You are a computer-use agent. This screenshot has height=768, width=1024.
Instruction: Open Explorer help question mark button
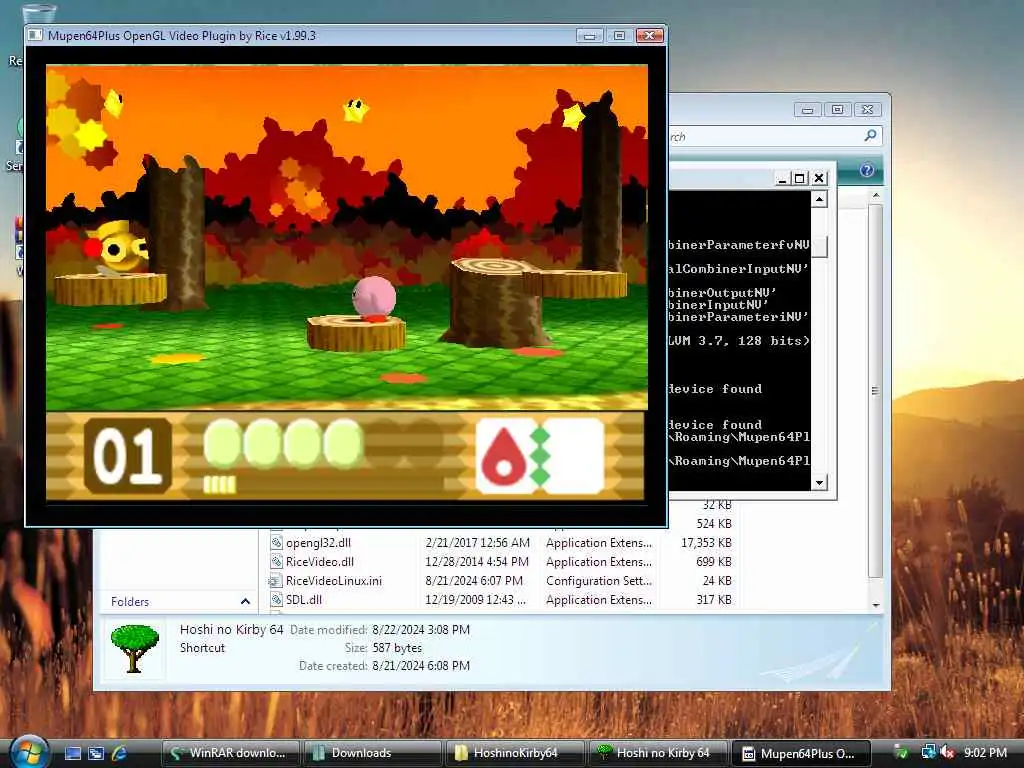pos(867,170)
